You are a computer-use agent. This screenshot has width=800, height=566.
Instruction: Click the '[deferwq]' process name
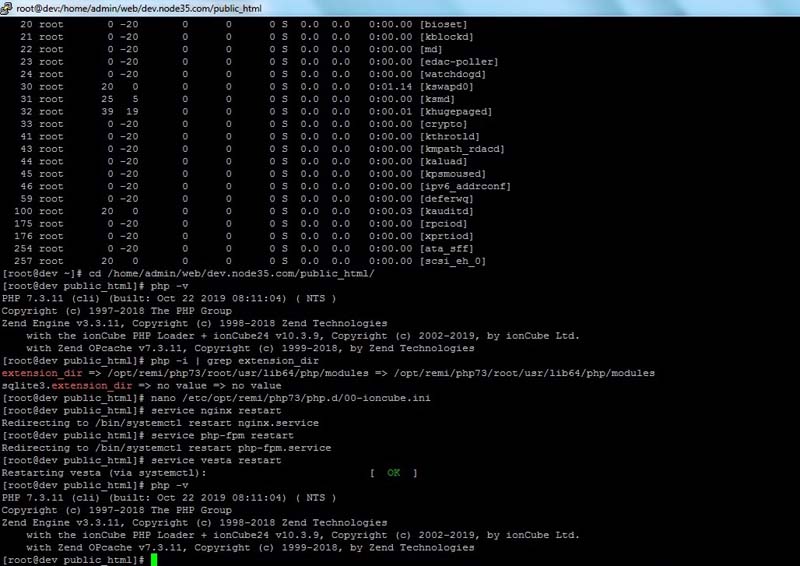coord(446,199)
